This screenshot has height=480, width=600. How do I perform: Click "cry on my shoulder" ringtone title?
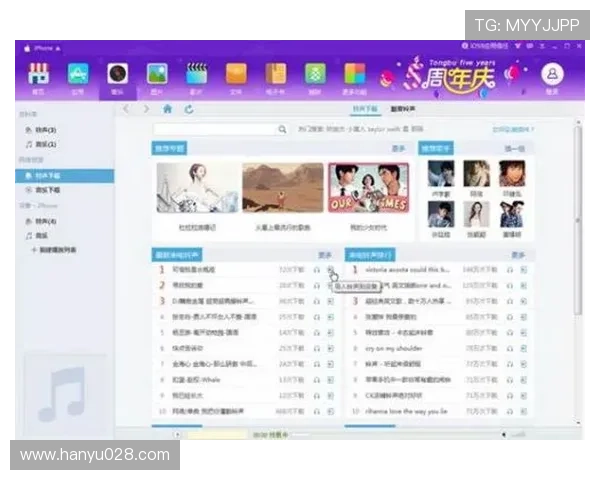pyautogui.click(x=394, y=348)
